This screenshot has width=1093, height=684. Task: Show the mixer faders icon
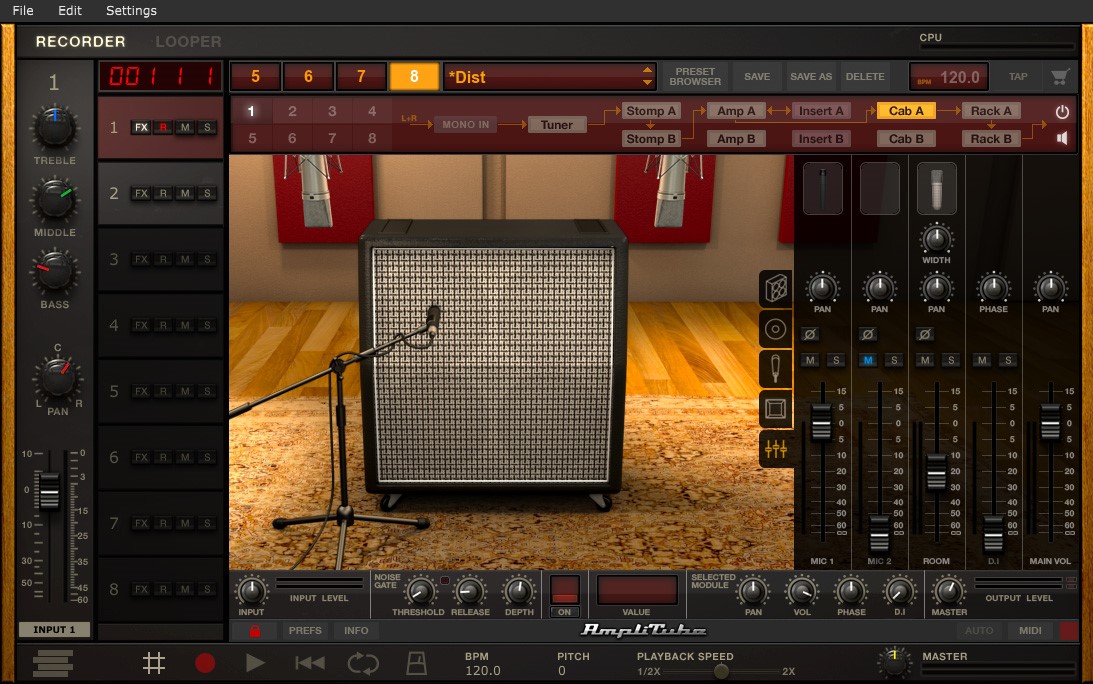(775, 449)
